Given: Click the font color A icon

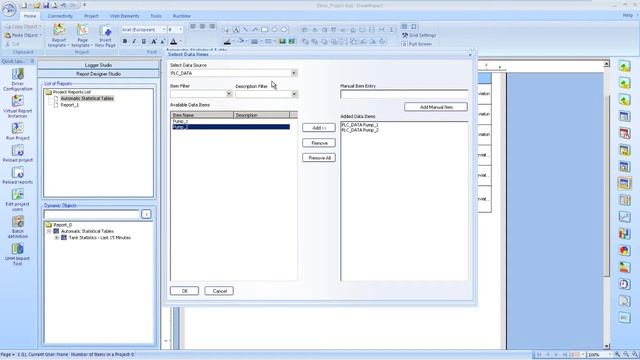Looking at the screenshot, I should click(x=173, y=41).
